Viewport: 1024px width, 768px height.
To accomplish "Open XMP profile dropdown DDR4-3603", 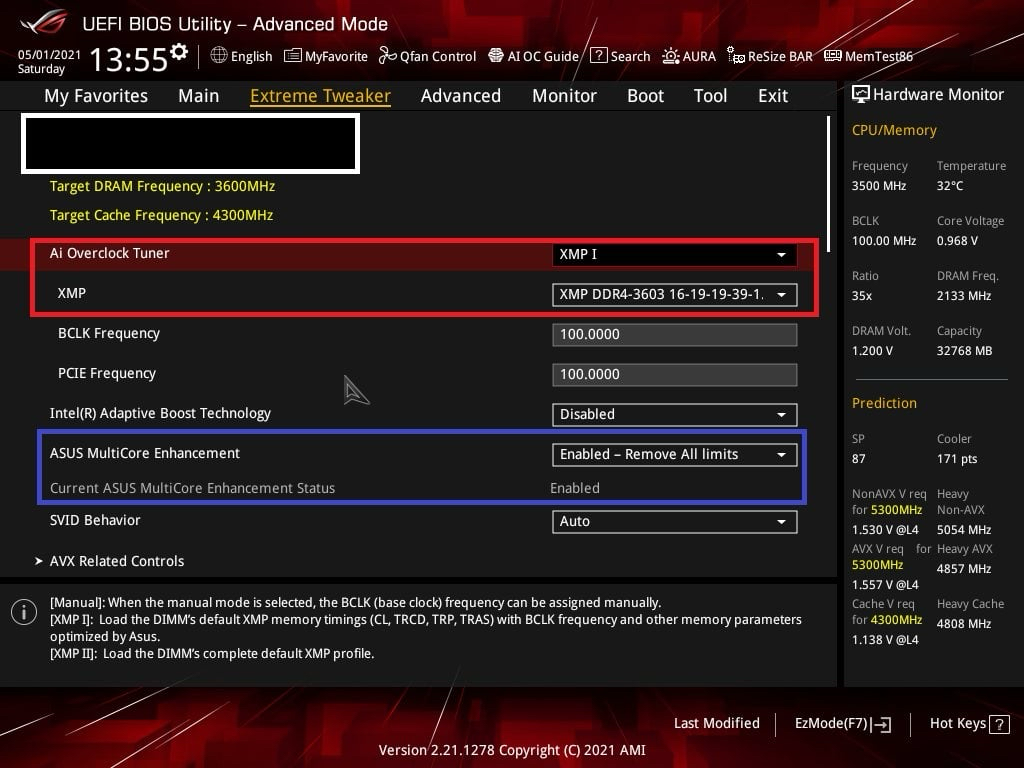I will click(675, 295).
